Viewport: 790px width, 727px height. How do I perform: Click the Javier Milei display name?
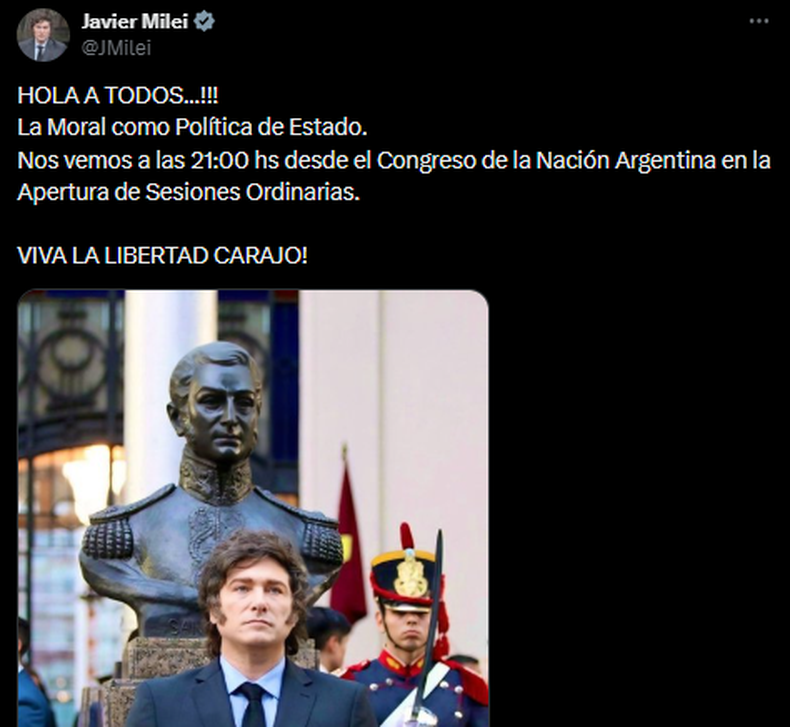pyautogui.click(x=135, y=22)
